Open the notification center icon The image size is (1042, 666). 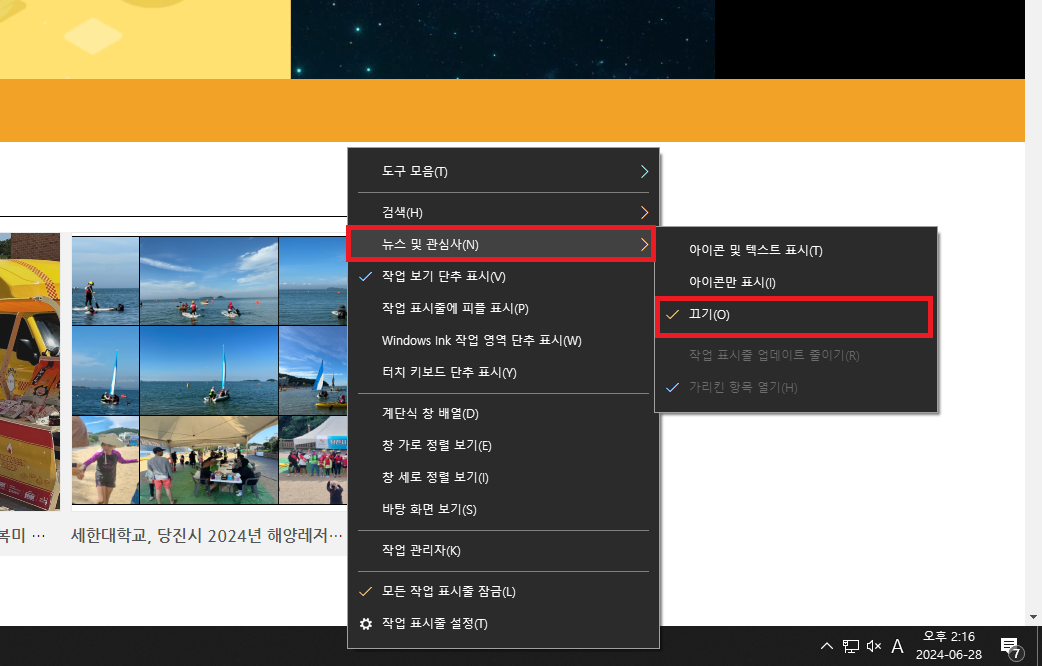(x=1010, y=646)
